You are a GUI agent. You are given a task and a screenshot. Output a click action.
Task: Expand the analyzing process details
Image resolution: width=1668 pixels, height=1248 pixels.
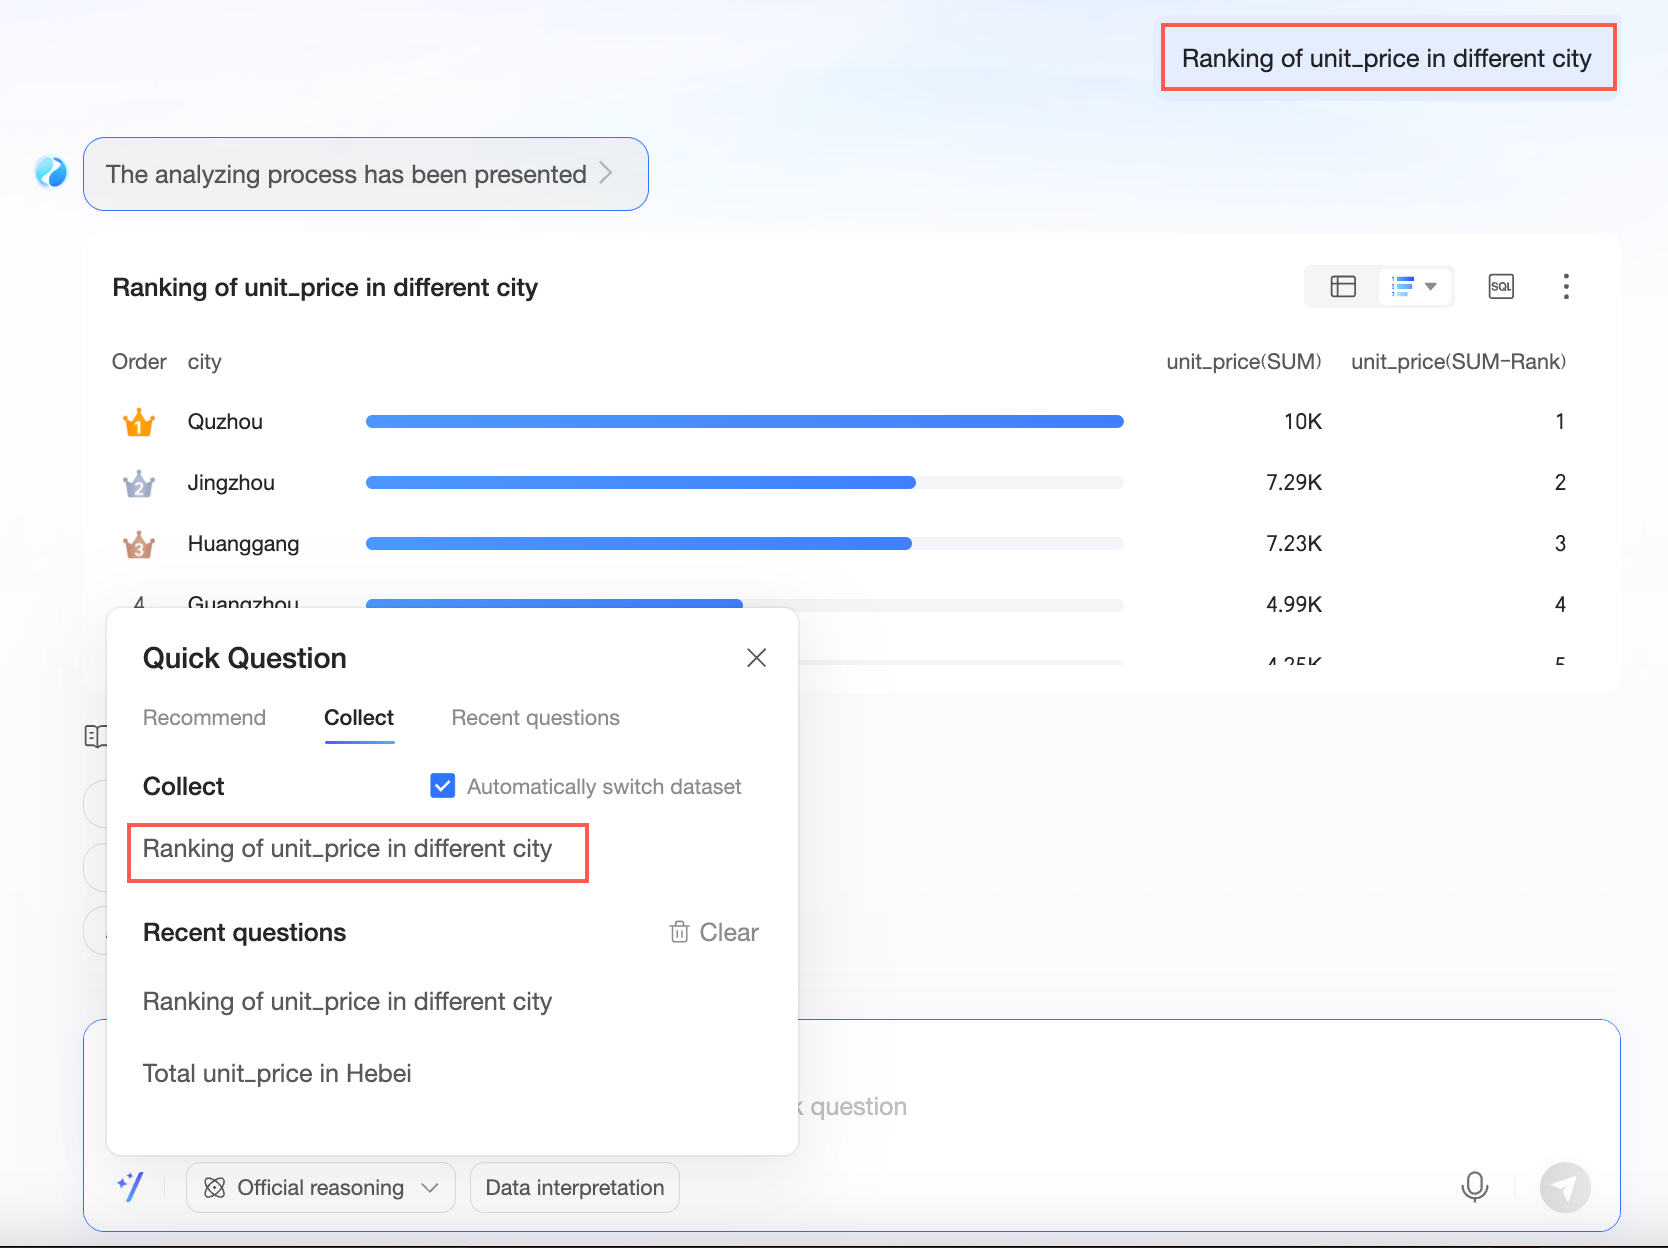[366, 174]
